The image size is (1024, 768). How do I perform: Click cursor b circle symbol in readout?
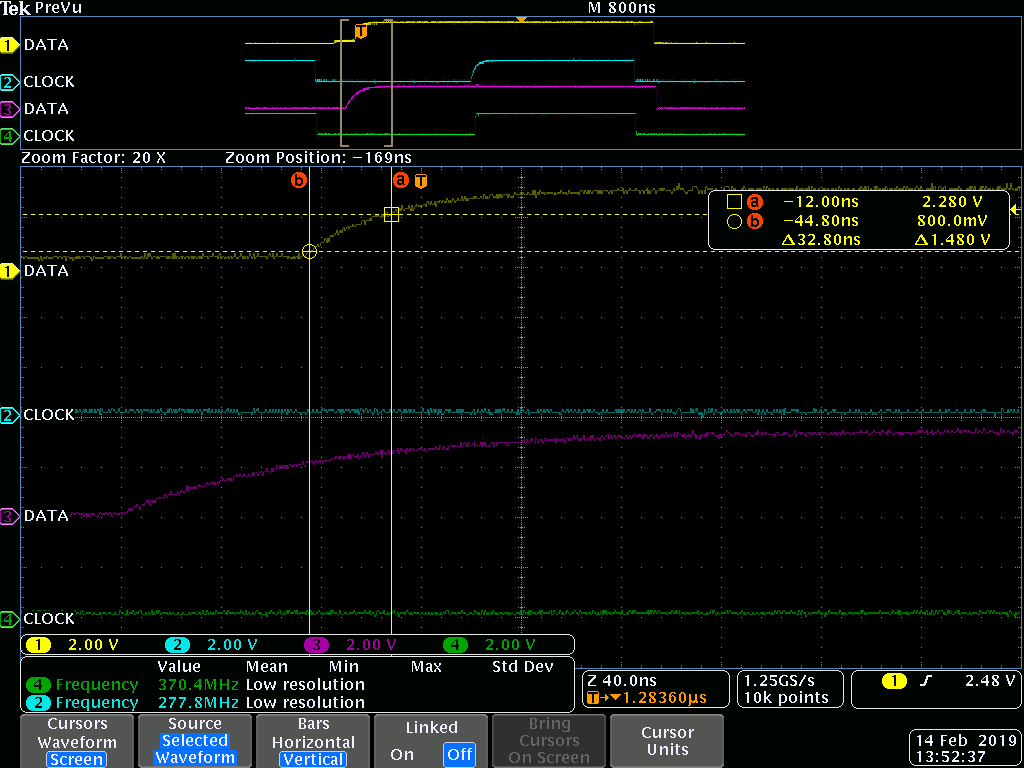click(x=733, y=222)
